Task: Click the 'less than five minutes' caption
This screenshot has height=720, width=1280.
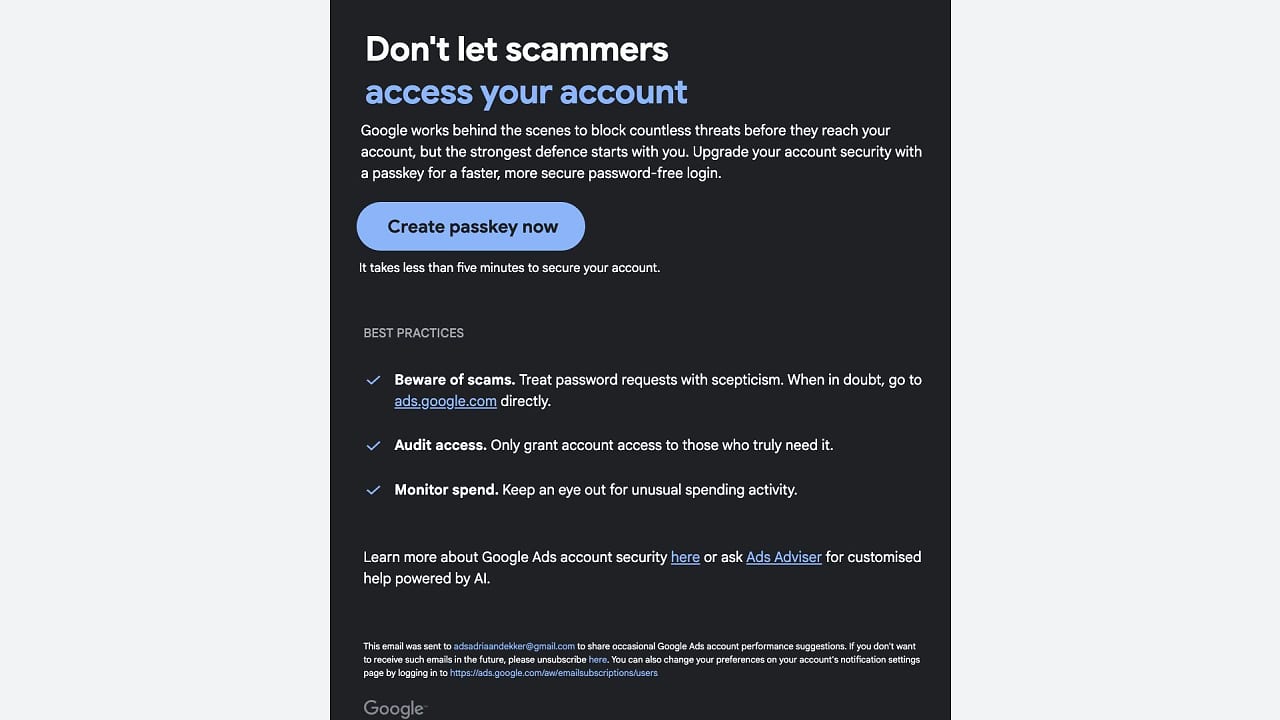Action: (x=509, y=268)
